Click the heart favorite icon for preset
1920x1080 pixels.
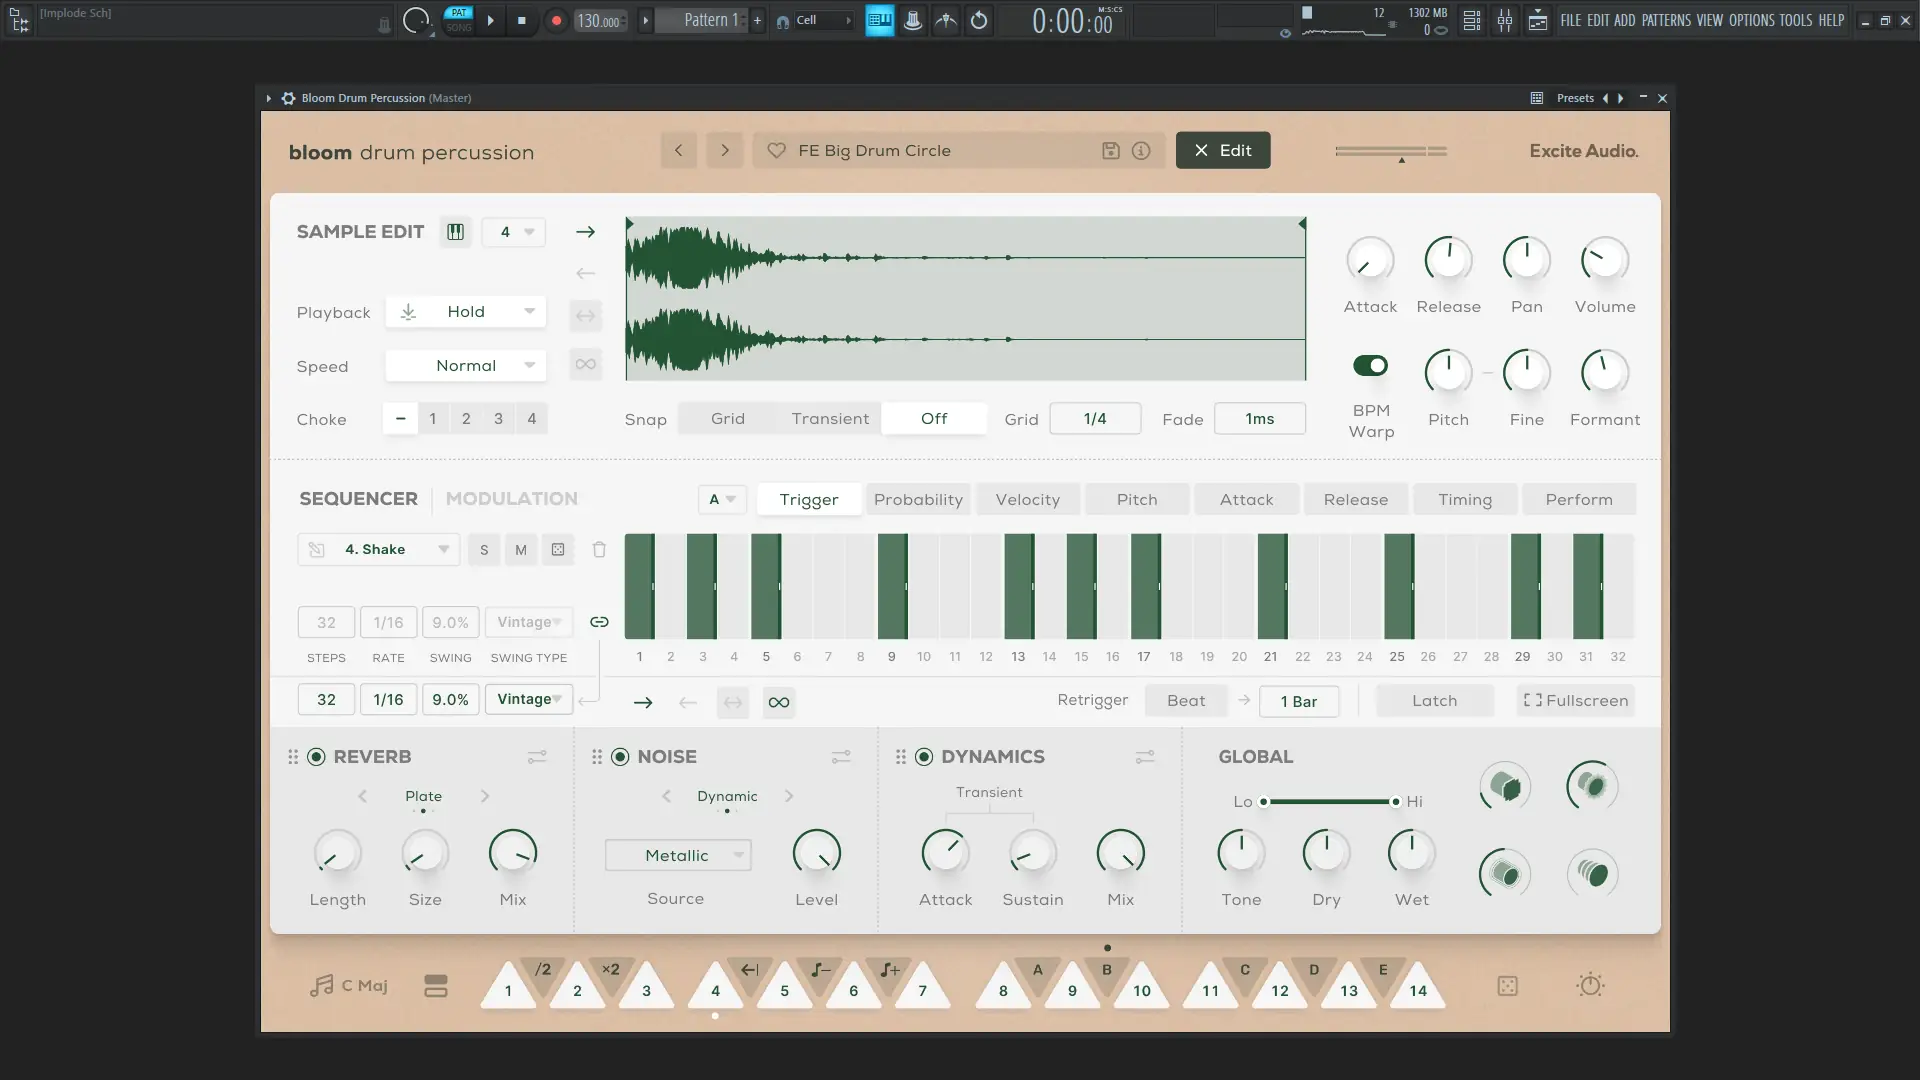point(776,150)
